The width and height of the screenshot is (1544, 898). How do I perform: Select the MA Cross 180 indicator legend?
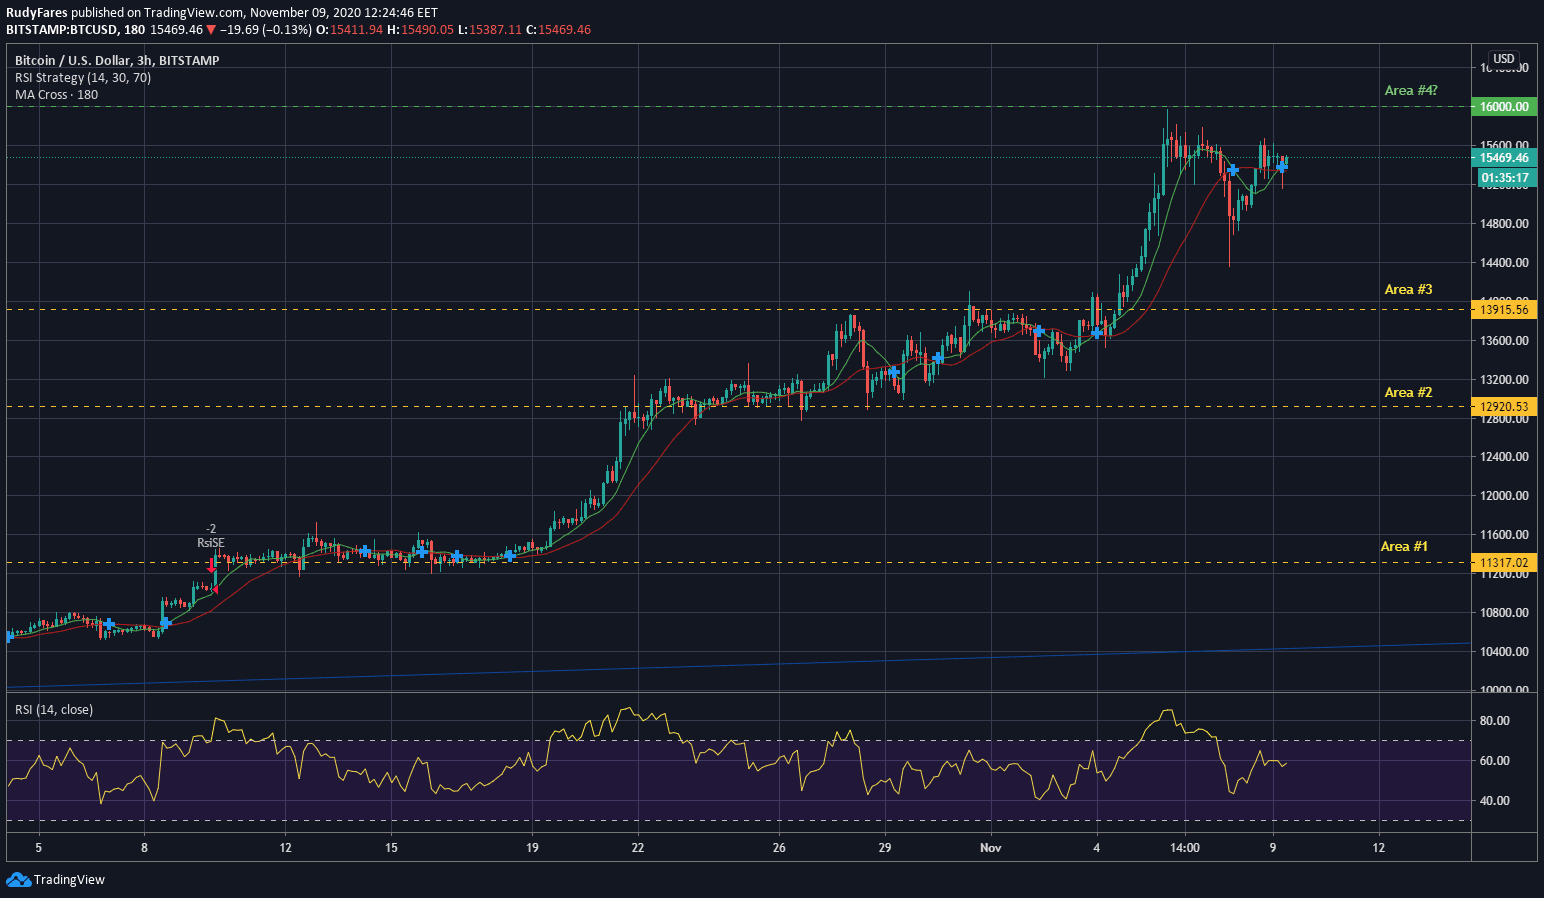point(57,95)
